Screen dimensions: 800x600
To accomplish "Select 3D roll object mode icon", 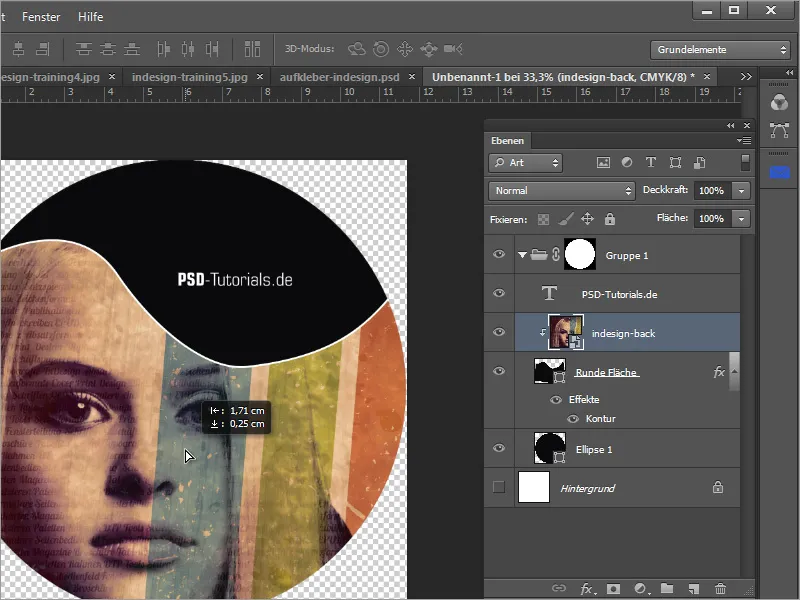I will click(381, 49).
